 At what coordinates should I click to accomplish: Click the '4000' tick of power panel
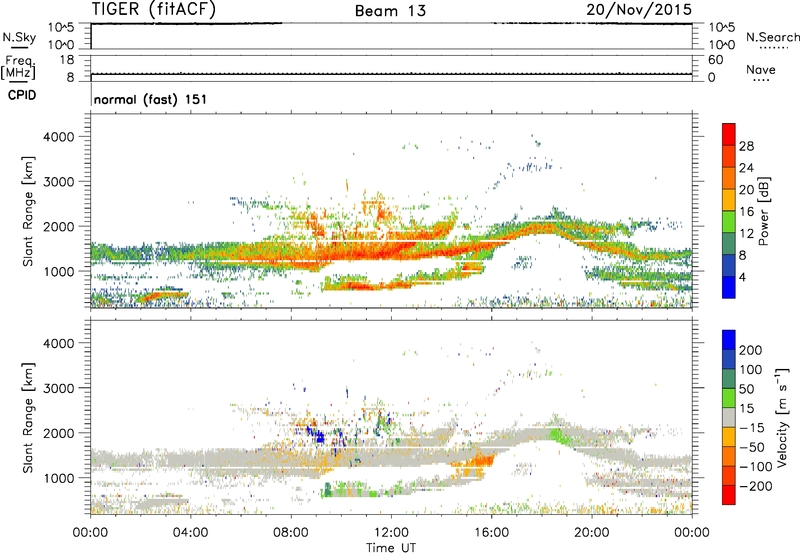point(59,137)
